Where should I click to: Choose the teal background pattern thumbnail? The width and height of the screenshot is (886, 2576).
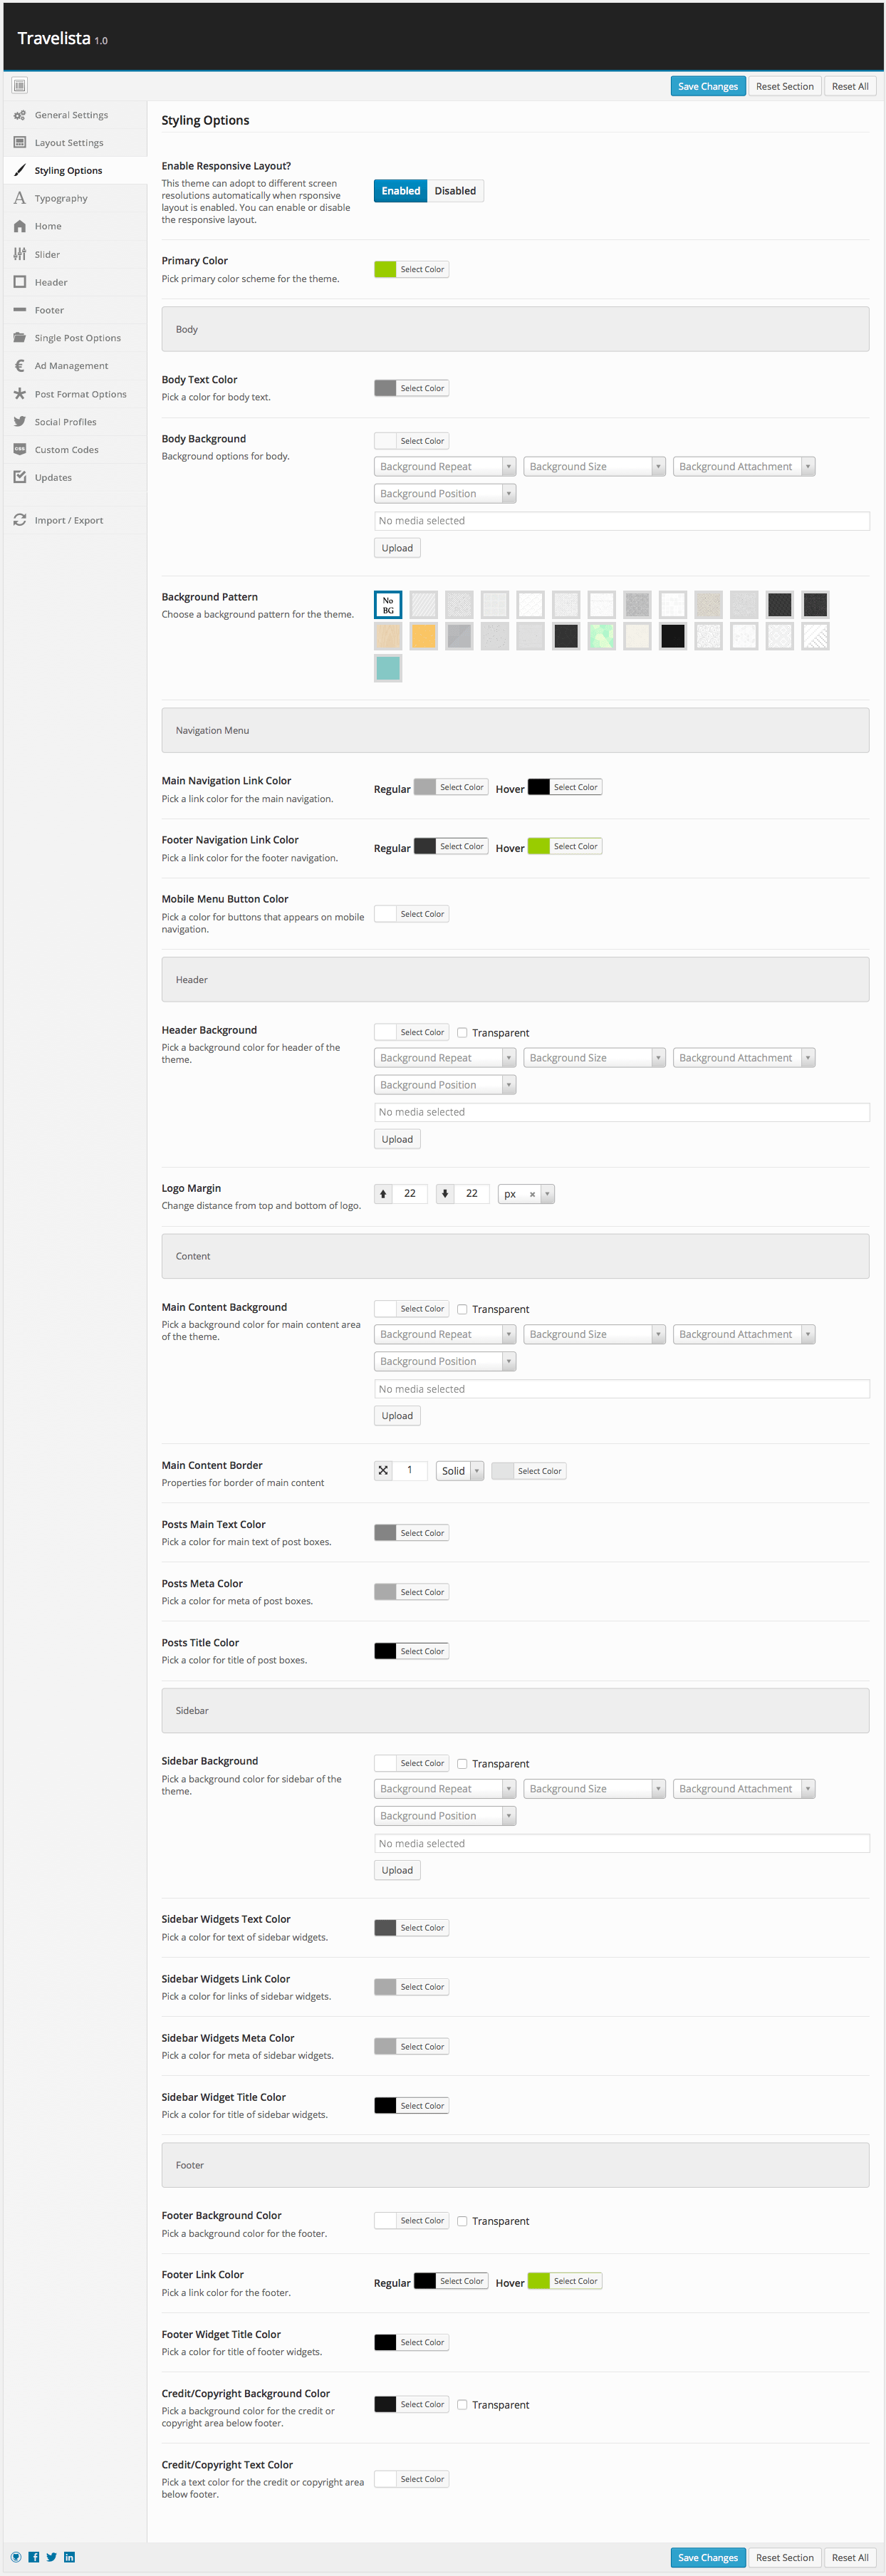[388, 668]
